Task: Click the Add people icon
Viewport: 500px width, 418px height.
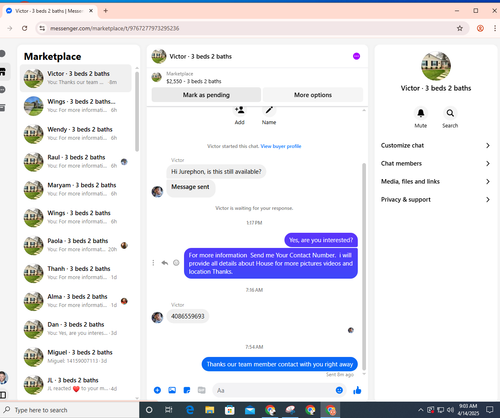Action: click(x=240, y=110)
